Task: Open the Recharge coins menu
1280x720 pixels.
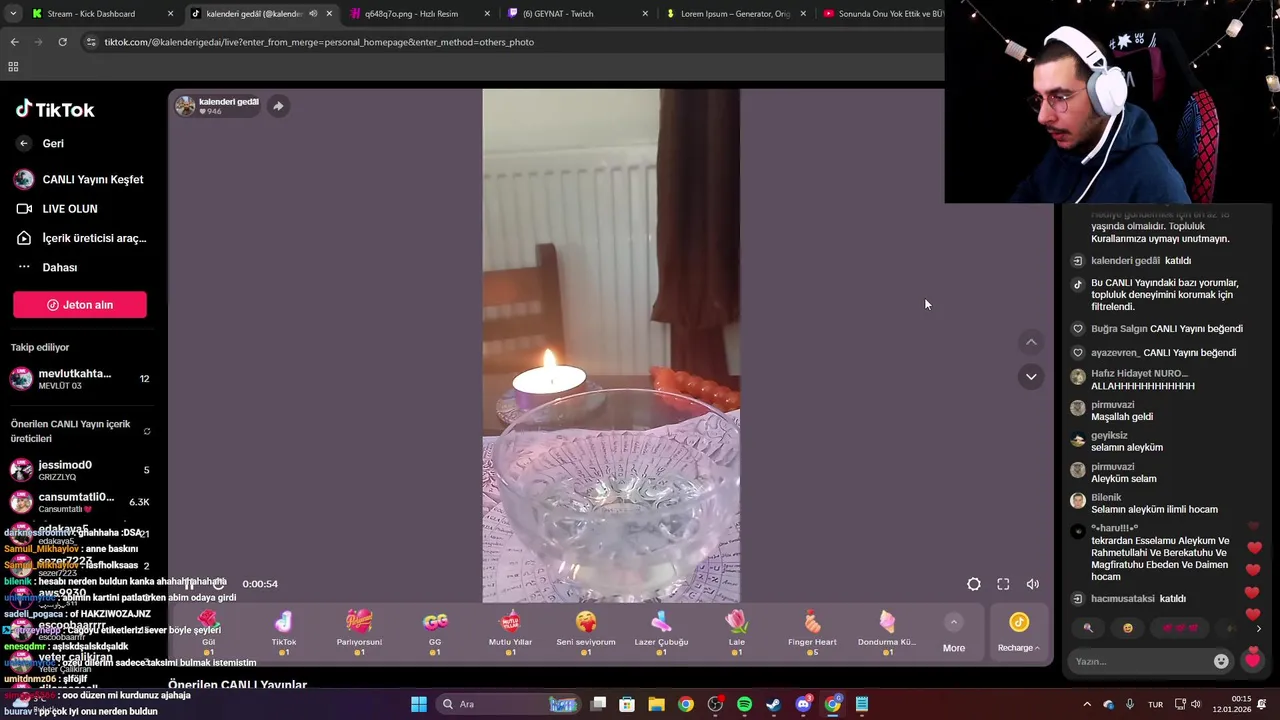Action: [x=1018, y=634]
